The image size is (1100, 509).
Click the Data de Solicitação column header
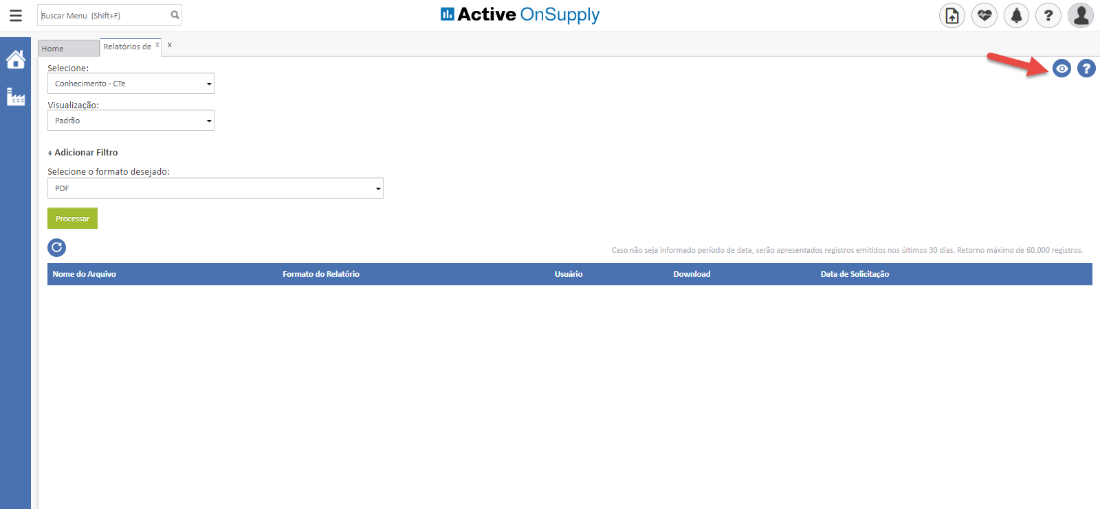(x=855, y=274)
